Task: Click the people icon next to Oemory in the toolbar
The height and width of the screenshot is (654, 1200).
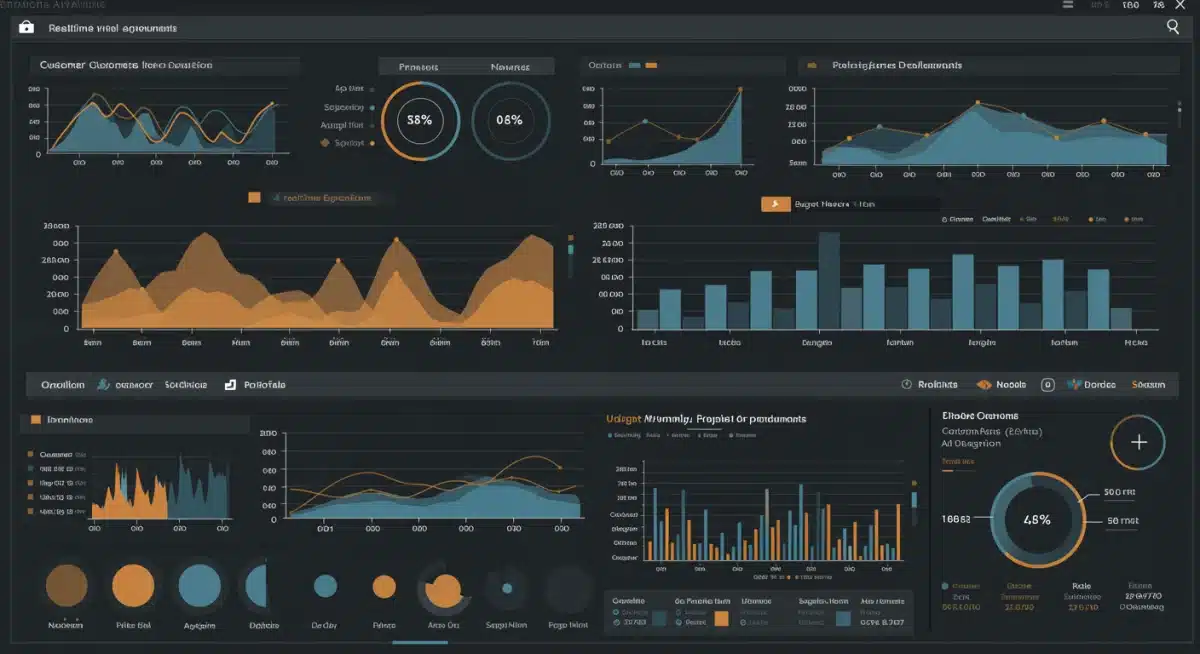Action: 103,384
